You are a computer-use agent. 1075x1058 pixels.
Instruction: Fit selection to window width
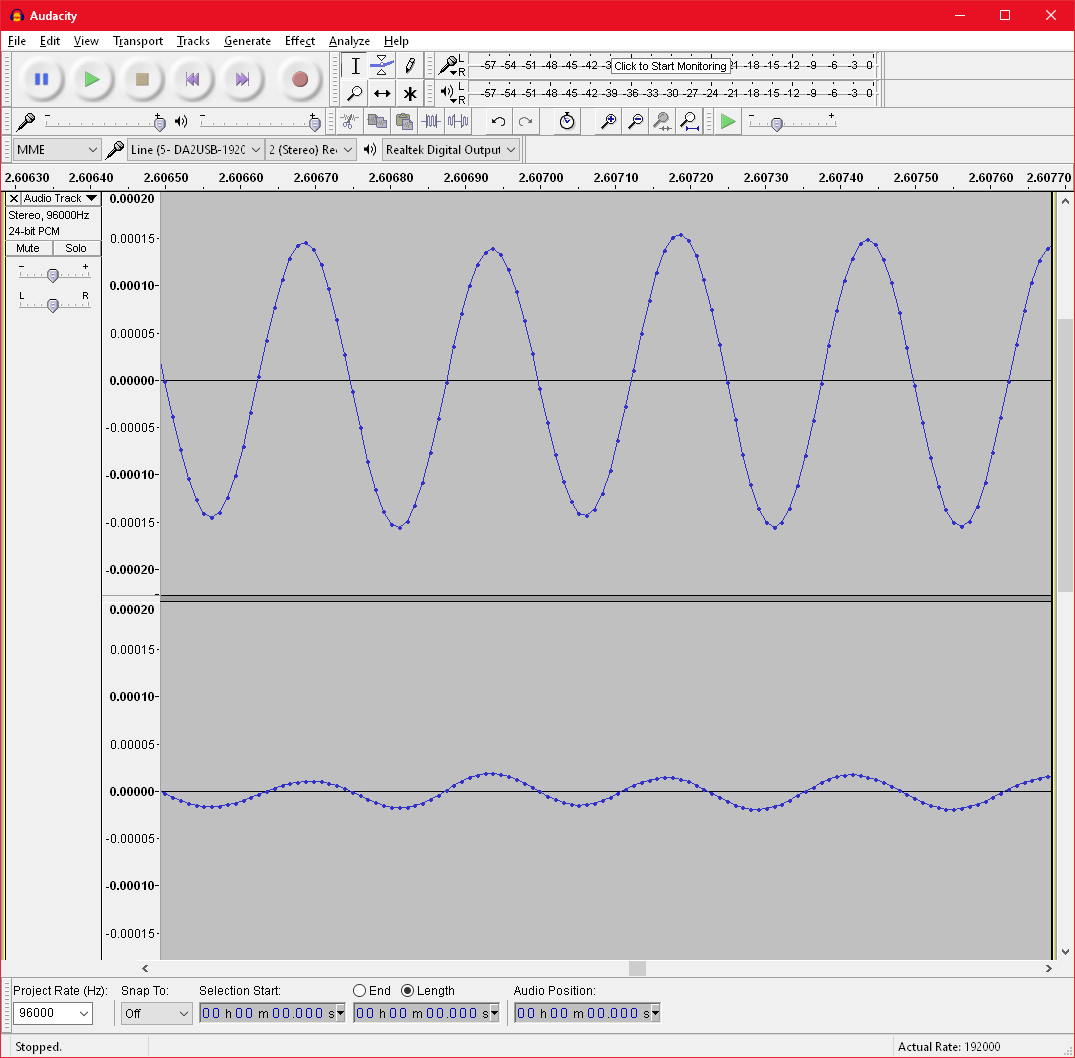pyautogui.click(x=662, y=122)
